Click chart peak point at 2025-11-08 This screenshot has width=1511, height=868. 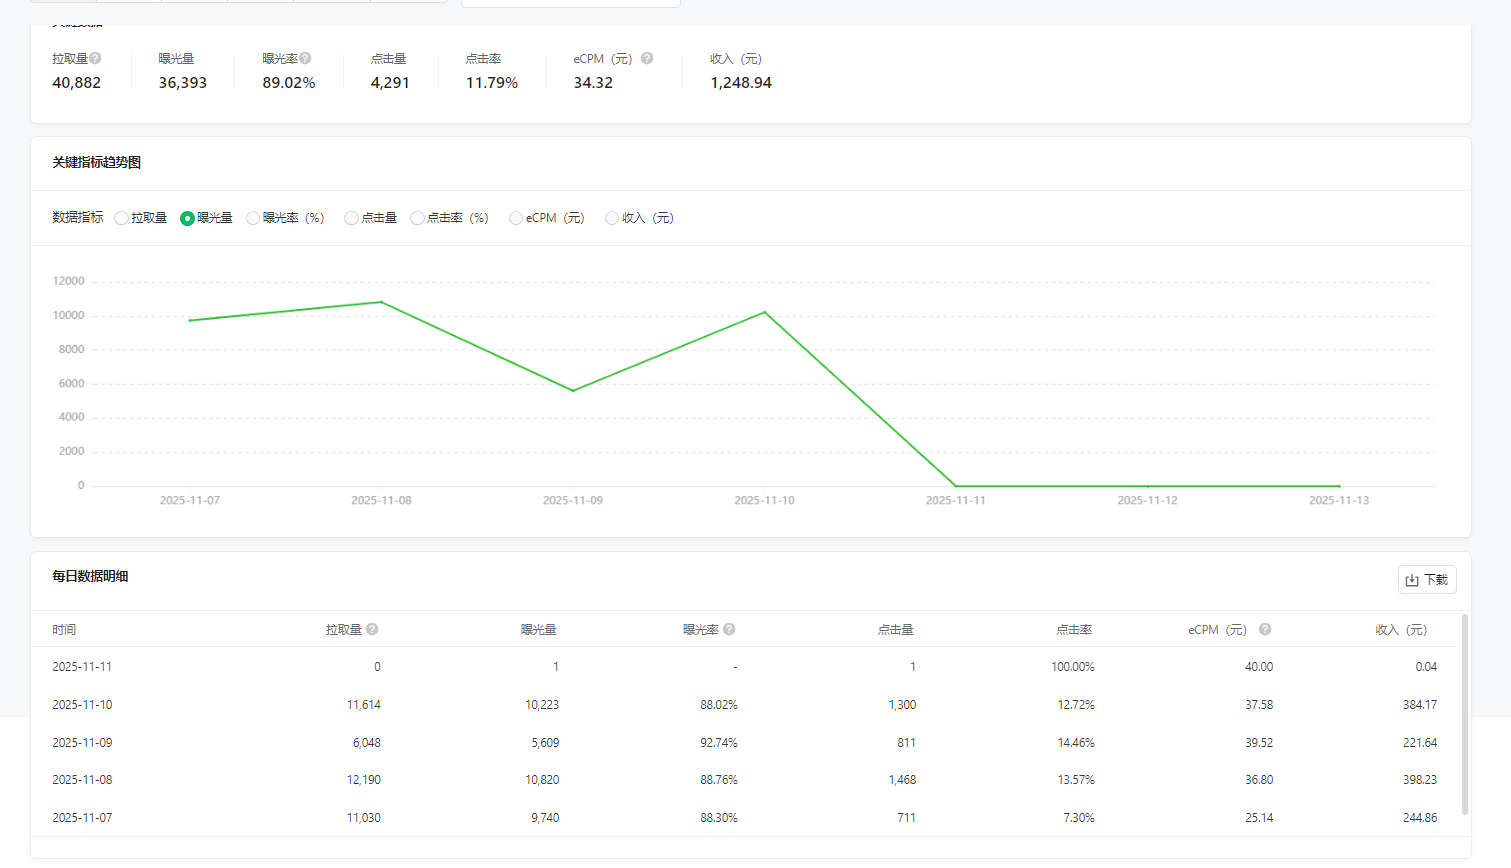point(381,302)
